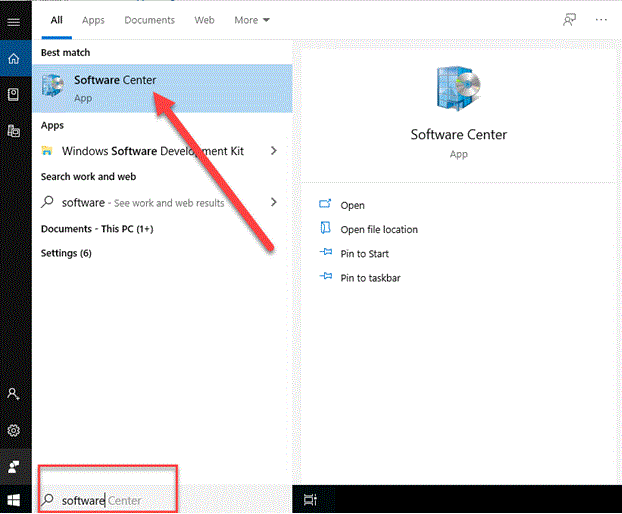Open Task View on the taskbar
Screen dimensions: 622x514
[310, 500]
